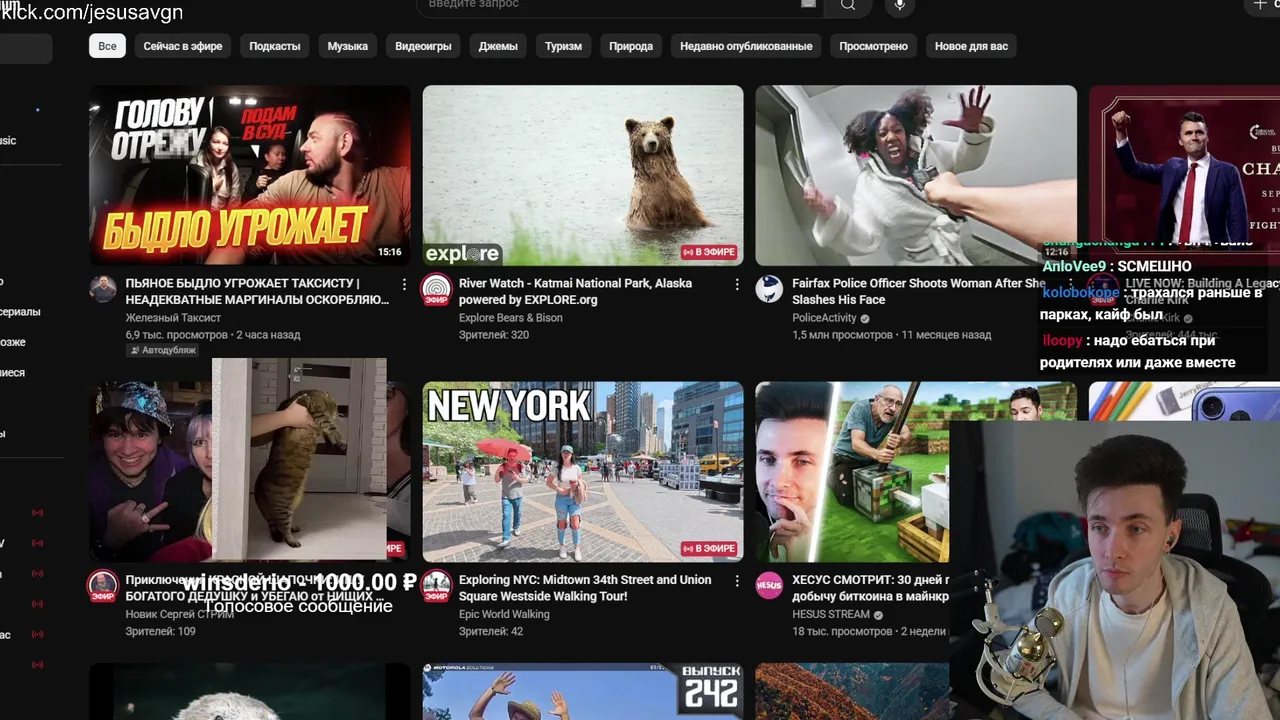Open the 'ХЕСУС СМОТРИТ: 30 дней' title
Screen dimensions: 1280x720
[870, 587]
